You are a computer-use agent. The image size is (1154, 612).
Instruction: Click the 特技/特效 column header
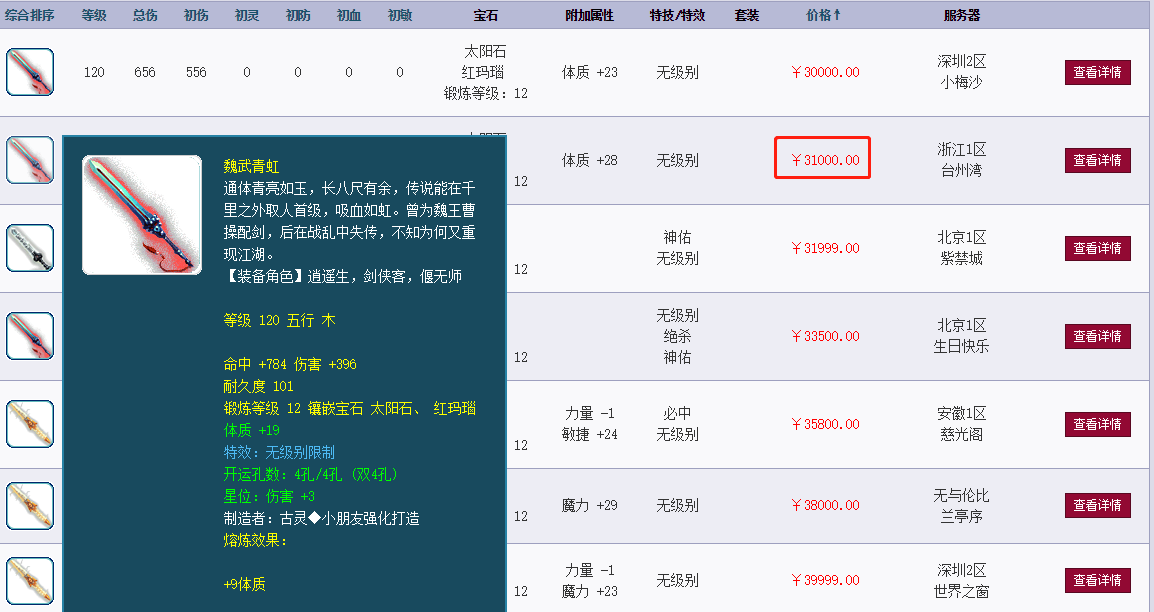(677, 14)
